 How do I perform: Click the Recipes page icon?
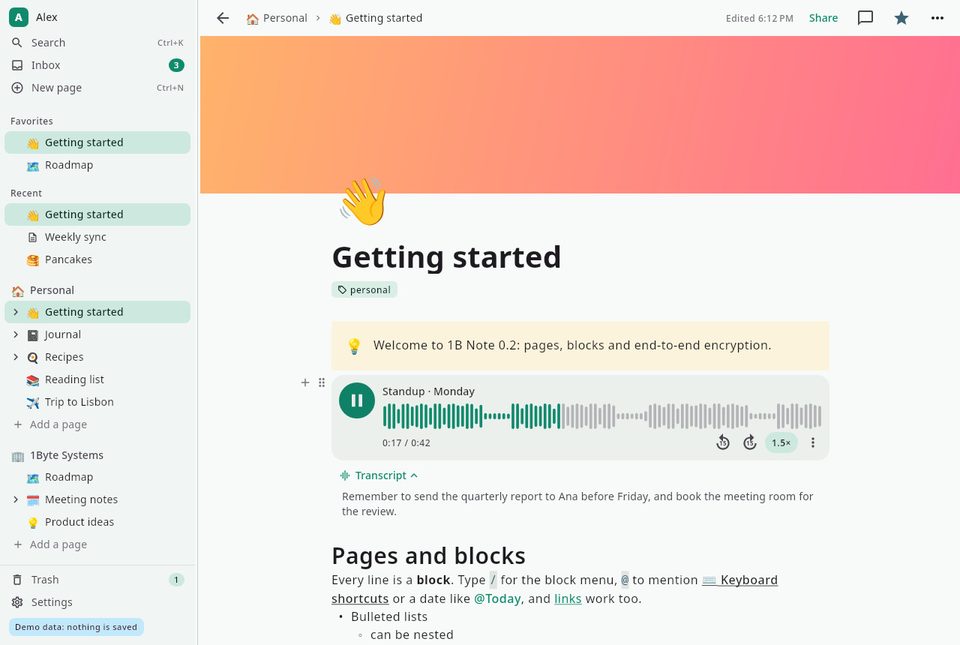coord(33,357)
